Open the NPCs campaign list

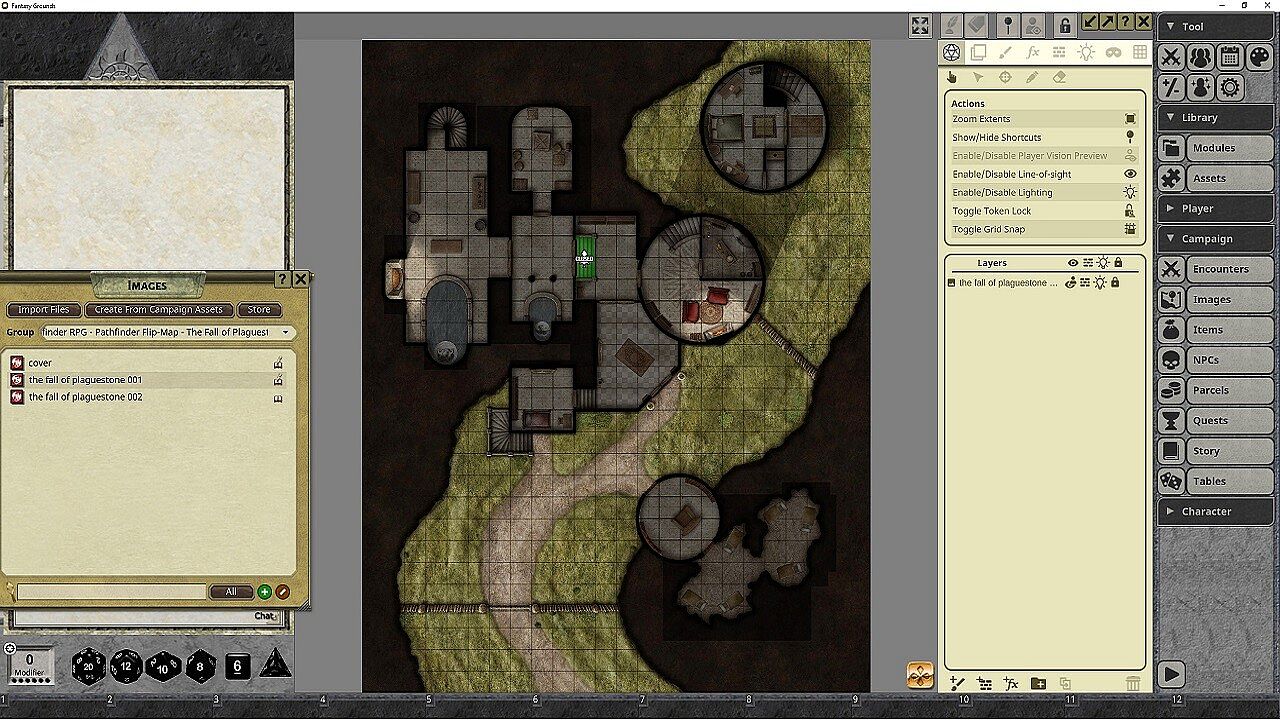tap(1215, 360)
